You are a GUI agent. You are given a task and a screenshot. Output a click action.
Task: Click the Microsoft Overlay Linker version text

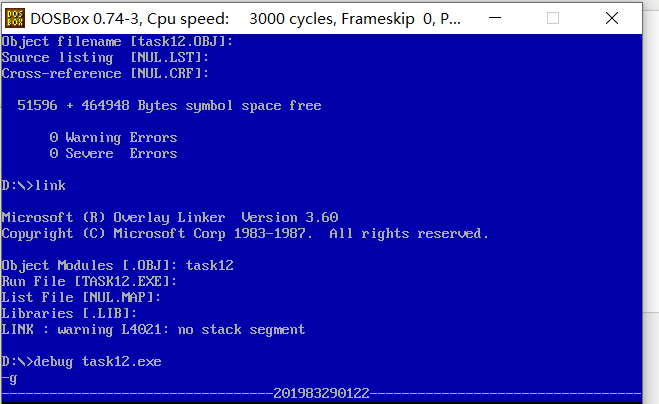(x=170, y=218)
